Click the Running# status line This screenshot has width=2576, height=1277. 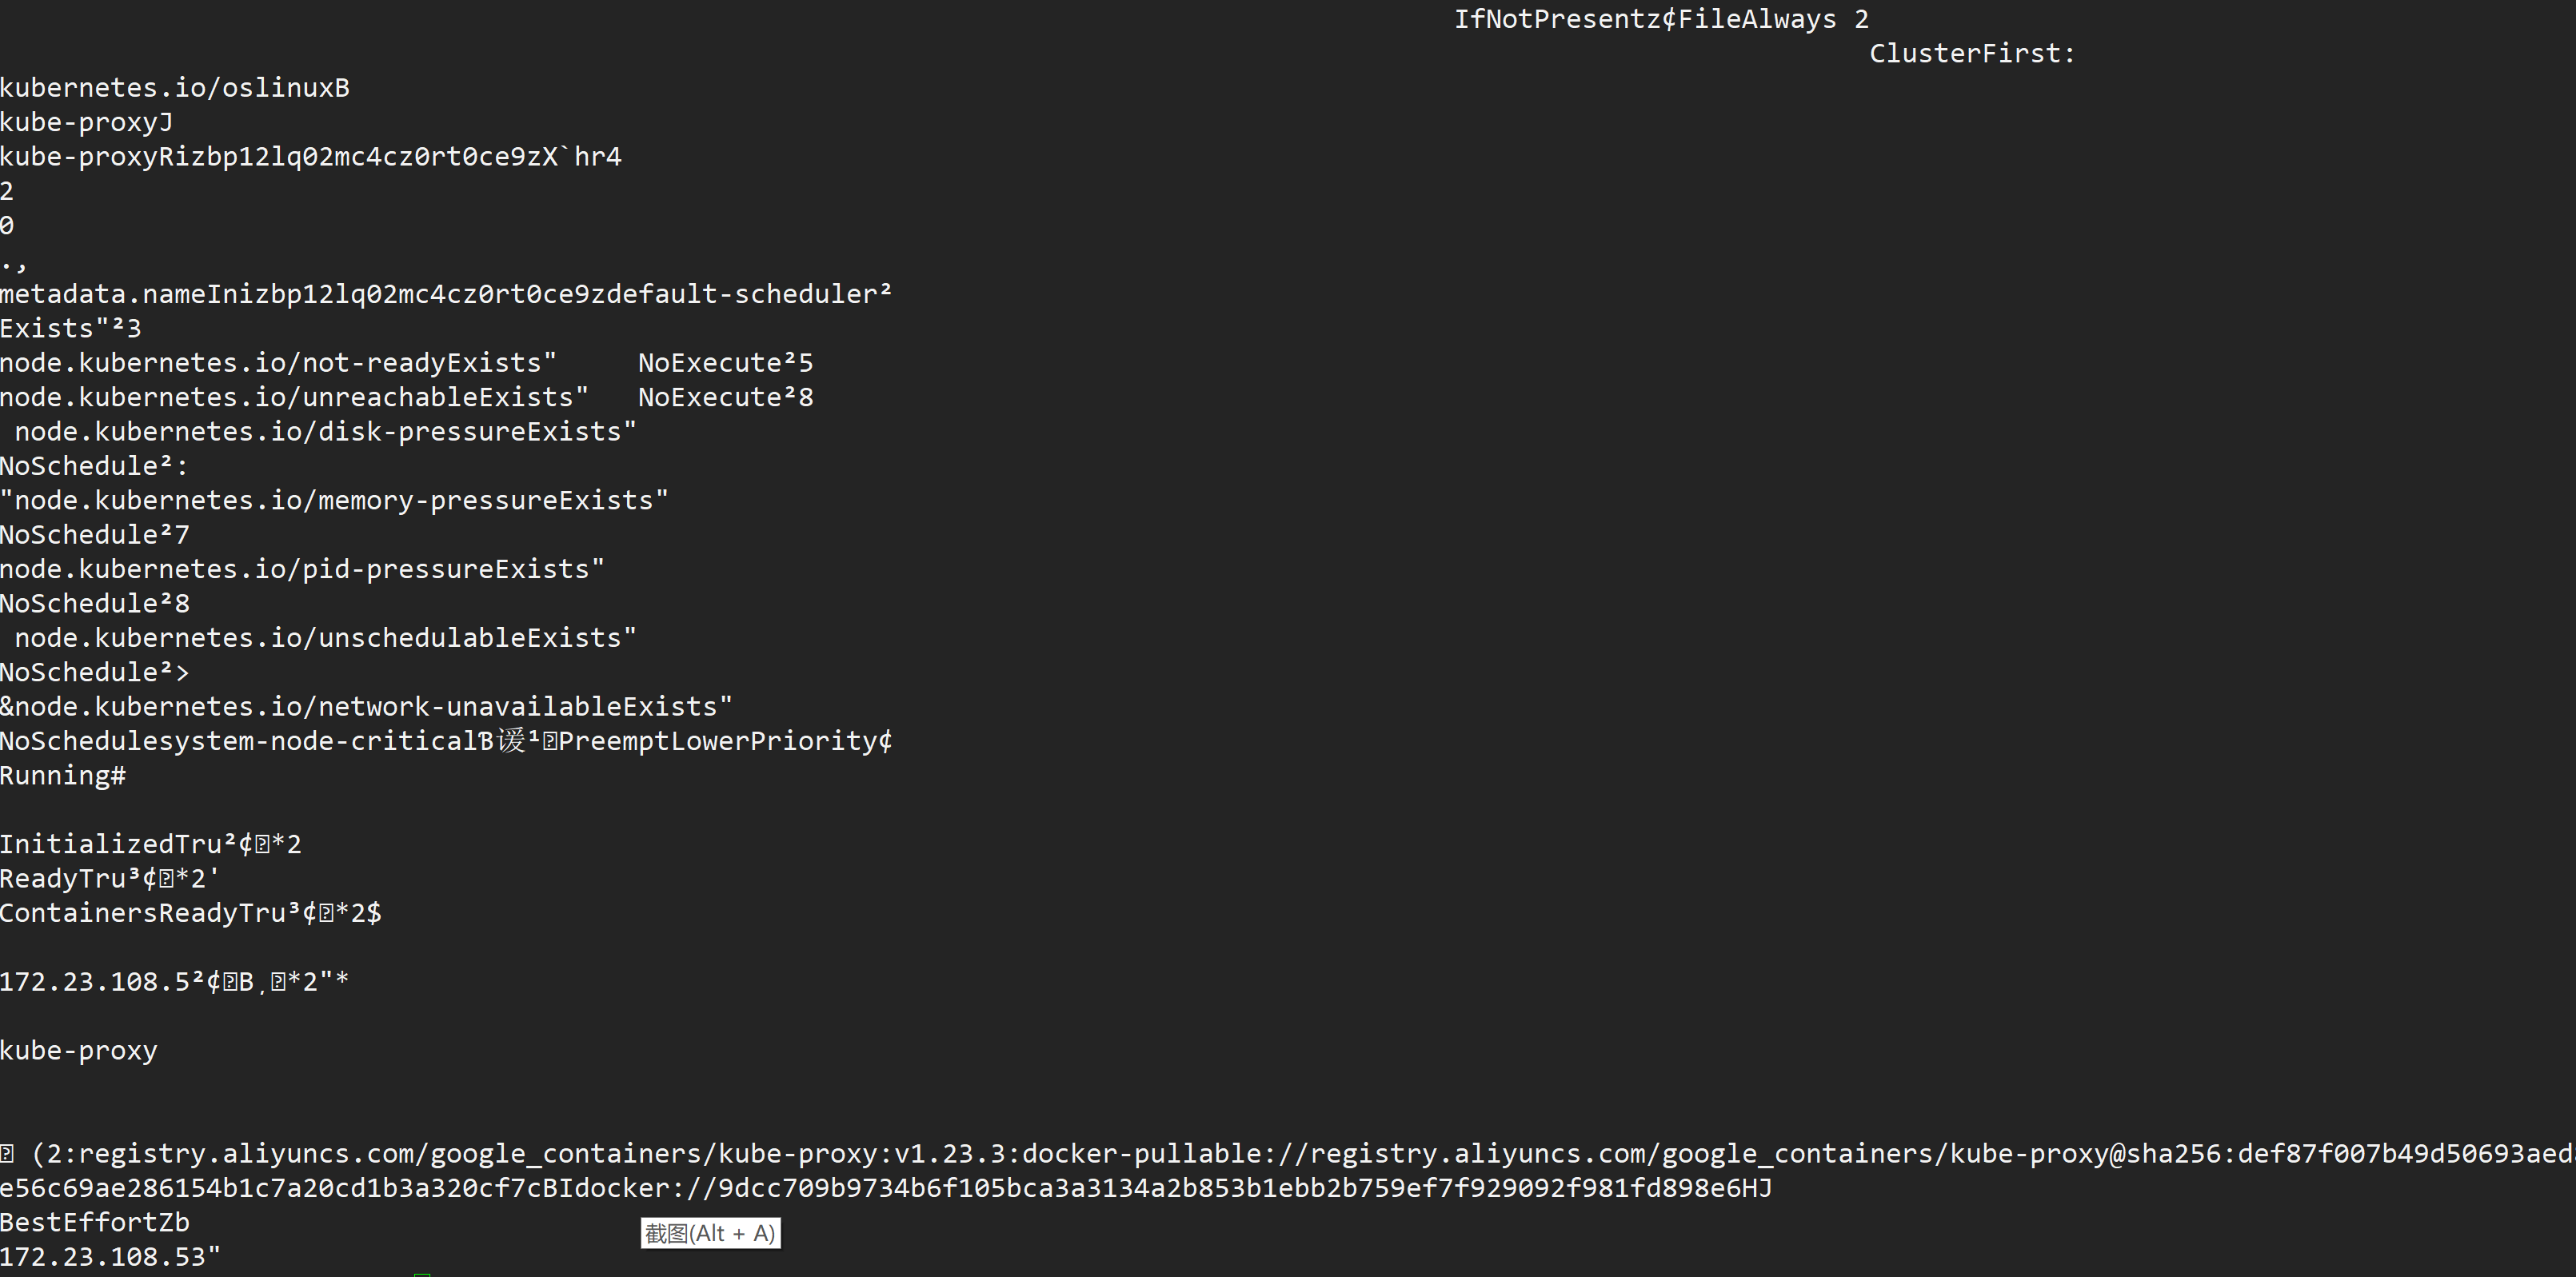63,776
